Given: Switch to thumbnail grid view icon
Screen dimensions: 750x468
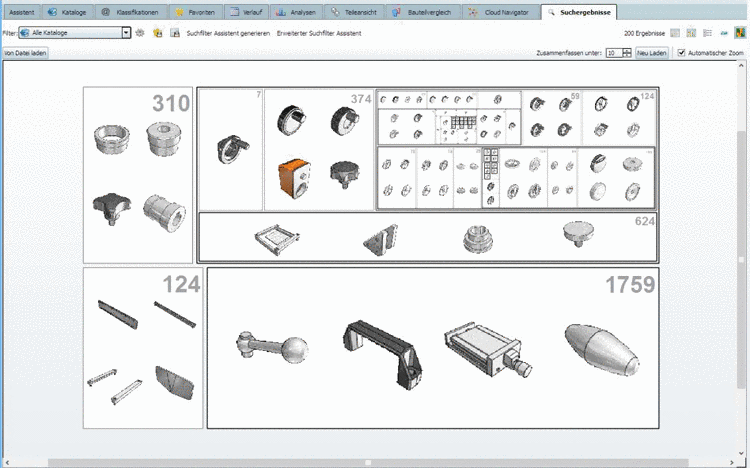Looking at the screenshot, I should [x=691, y=33].
